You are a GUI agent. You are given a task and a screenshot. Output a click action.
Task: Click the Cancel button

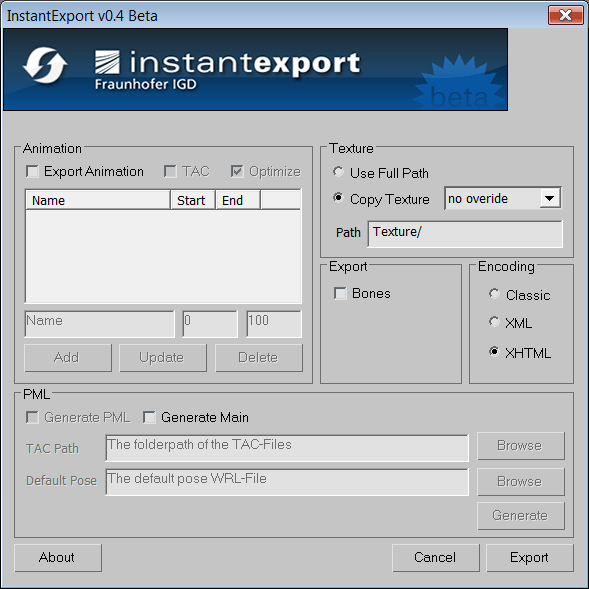pyautogui.click(x=436, y=557)
